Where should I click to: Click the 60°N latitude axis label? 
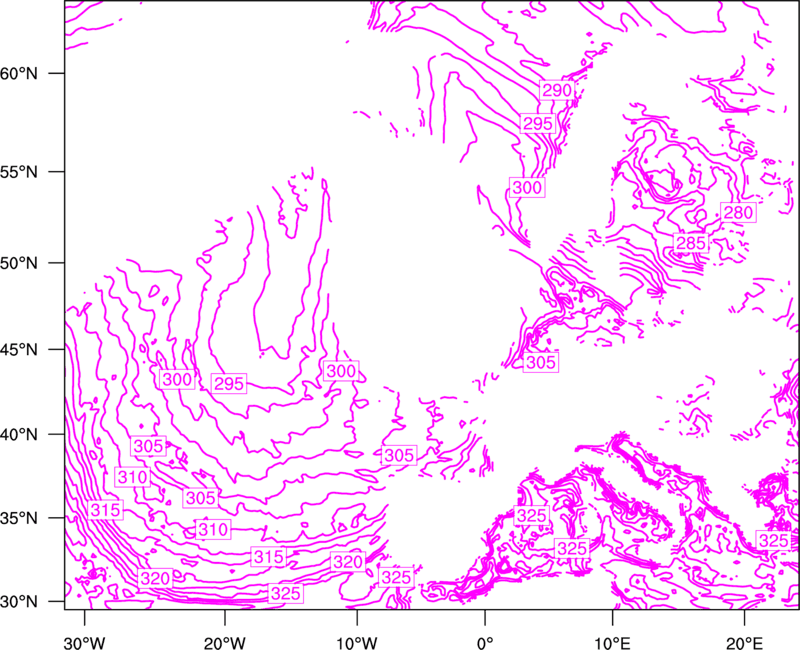[x=19, y=73]
